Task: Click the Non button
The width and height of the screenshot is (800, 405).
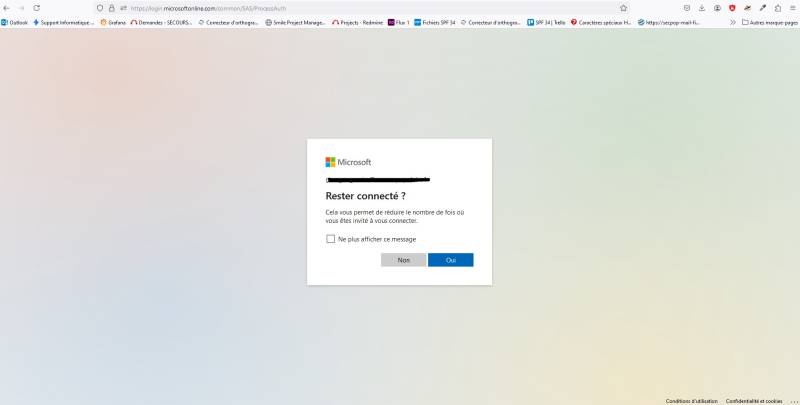Action: [404, 260]
